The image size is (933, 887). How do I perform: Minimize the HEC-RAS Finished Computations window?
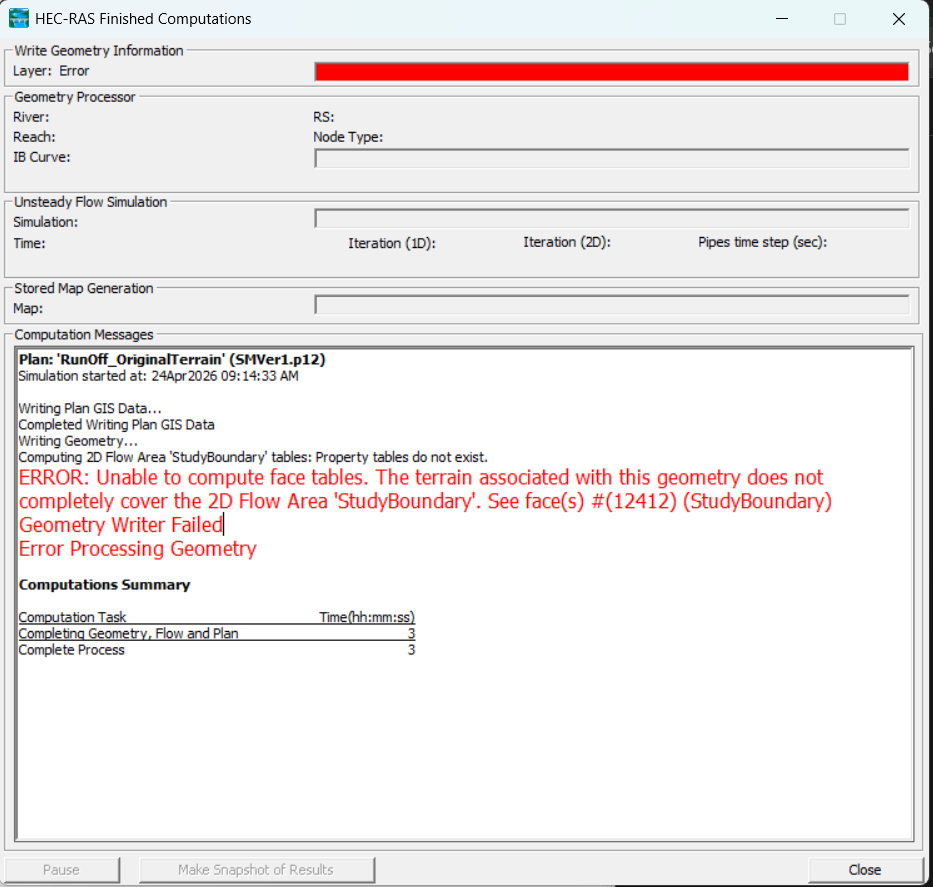click(781, 19)
